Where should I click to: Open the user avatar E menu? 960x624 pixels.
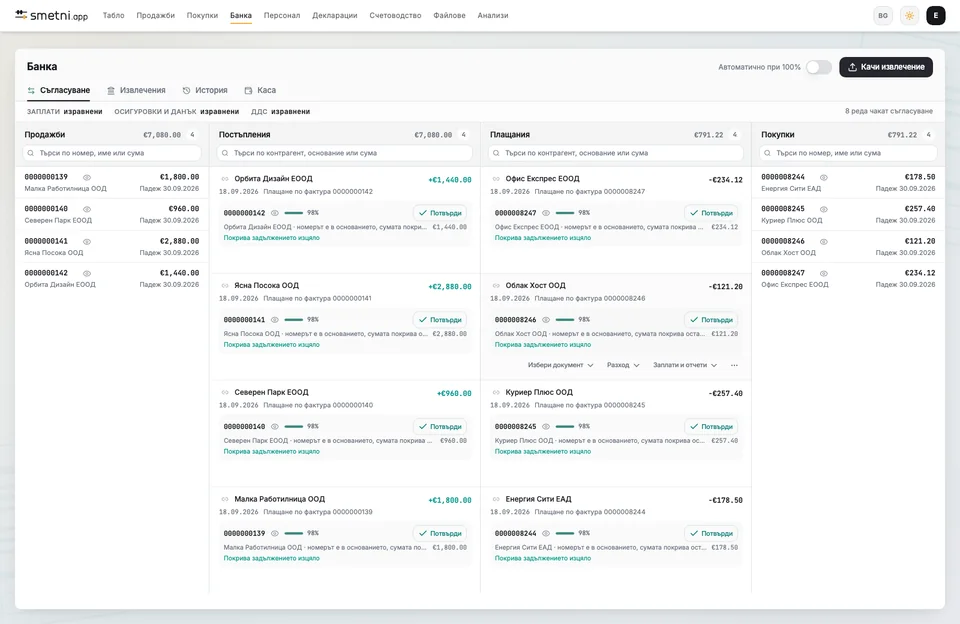click(x=936, y=16)
